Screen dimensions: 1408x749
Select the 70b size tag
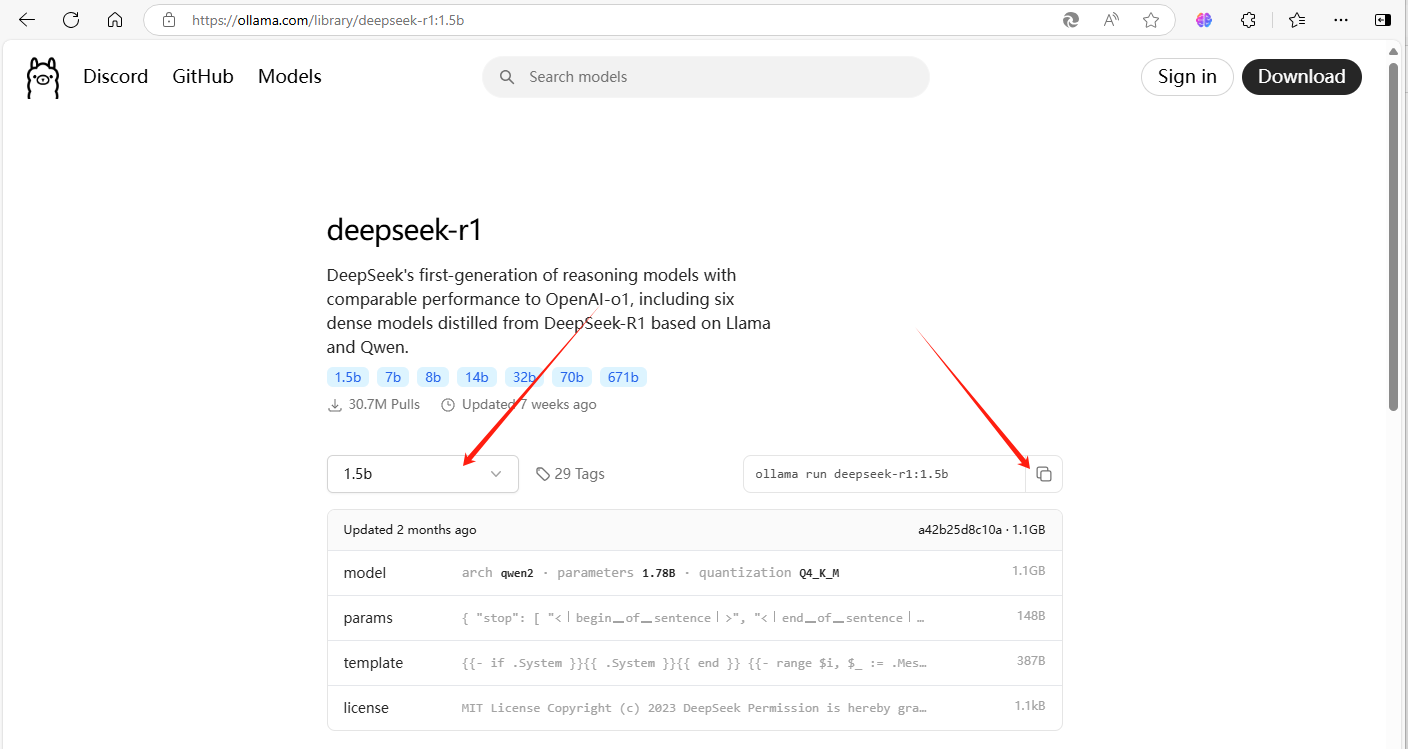pos(572,377)
